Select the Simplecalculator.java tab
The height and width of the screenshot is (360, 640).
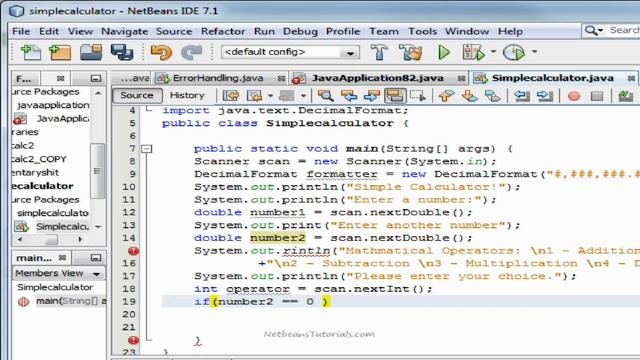(552, 78)
